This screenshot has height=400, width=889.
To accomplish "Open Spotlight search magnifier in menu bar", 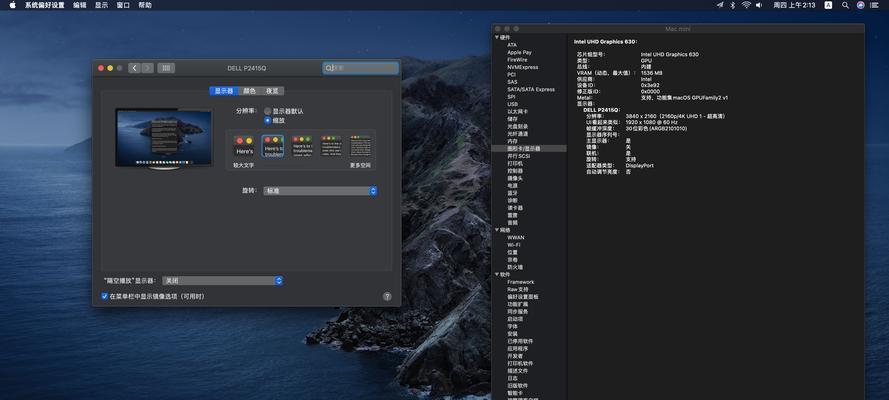I will [845, 5].
